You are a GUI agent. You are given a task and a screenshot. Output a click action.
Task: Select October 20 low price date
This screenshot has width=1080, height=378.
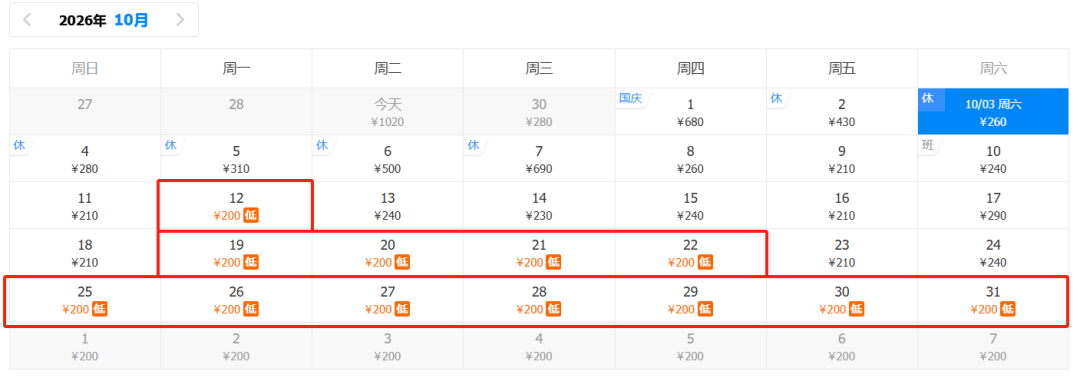(x=388, y=252)
